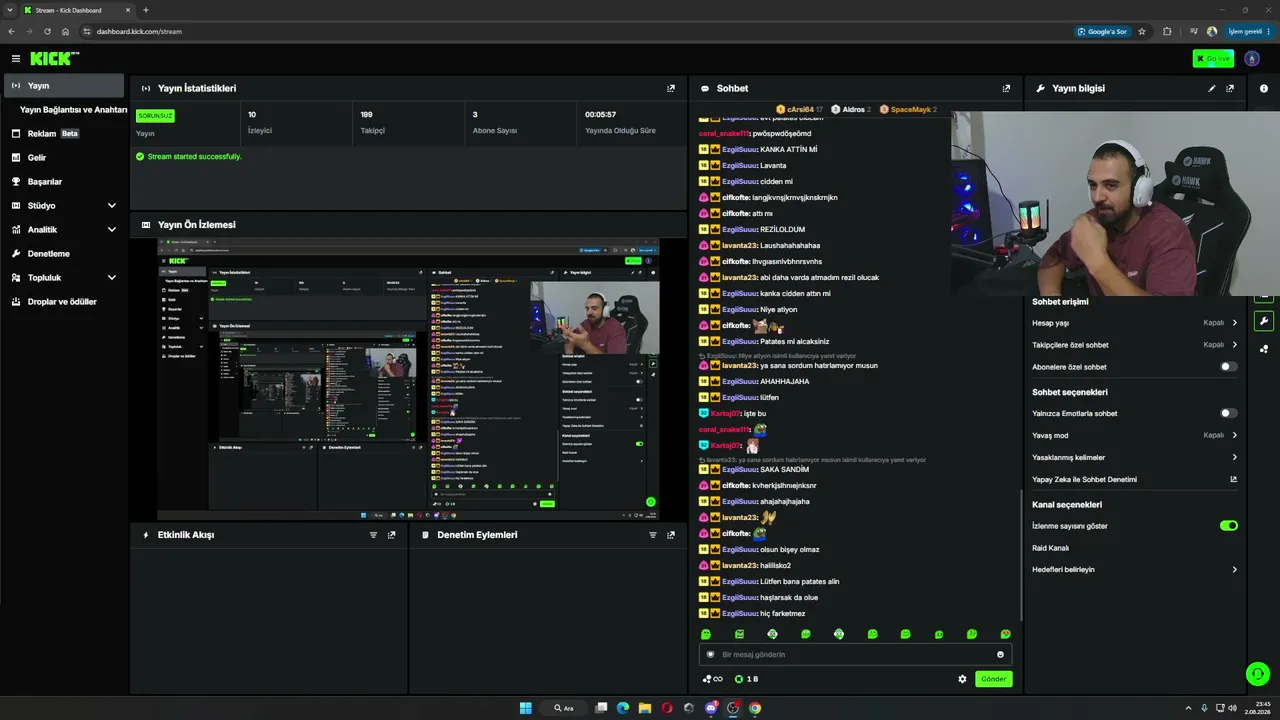Open File Explorer from the taskbar
The height and width of the screenshot is (720, 1280).
coord(645,708)
